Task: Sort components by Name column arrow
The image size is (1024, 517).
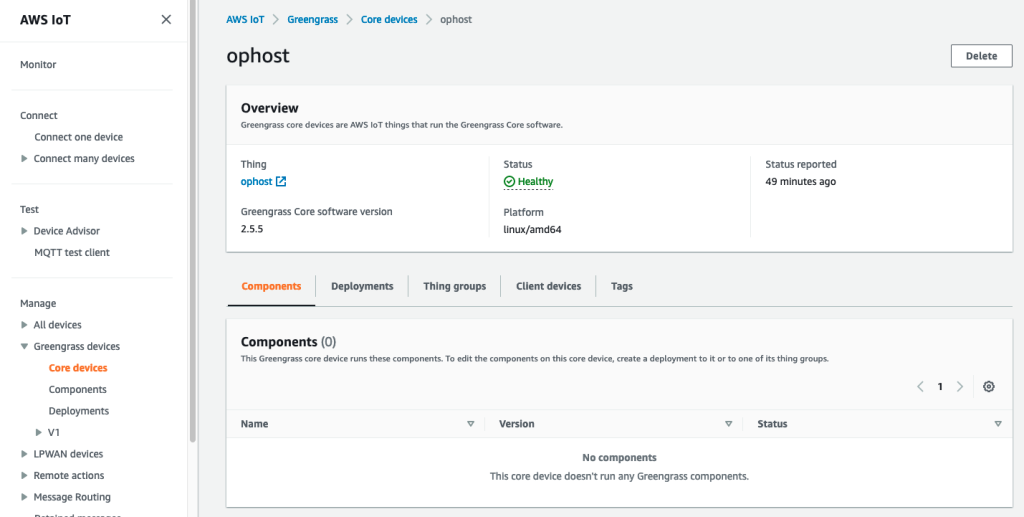Action: coord(470,424)
